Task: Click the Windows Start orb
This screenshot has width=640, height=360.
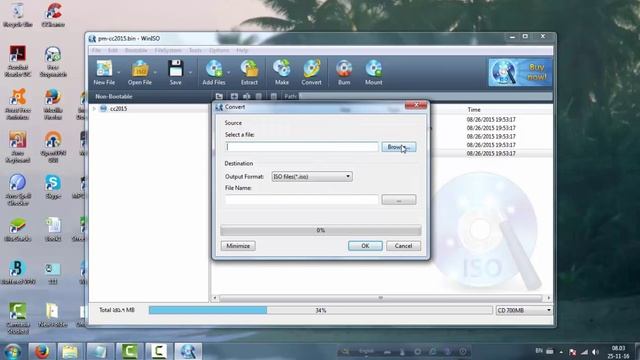Action: click(13, 351)
